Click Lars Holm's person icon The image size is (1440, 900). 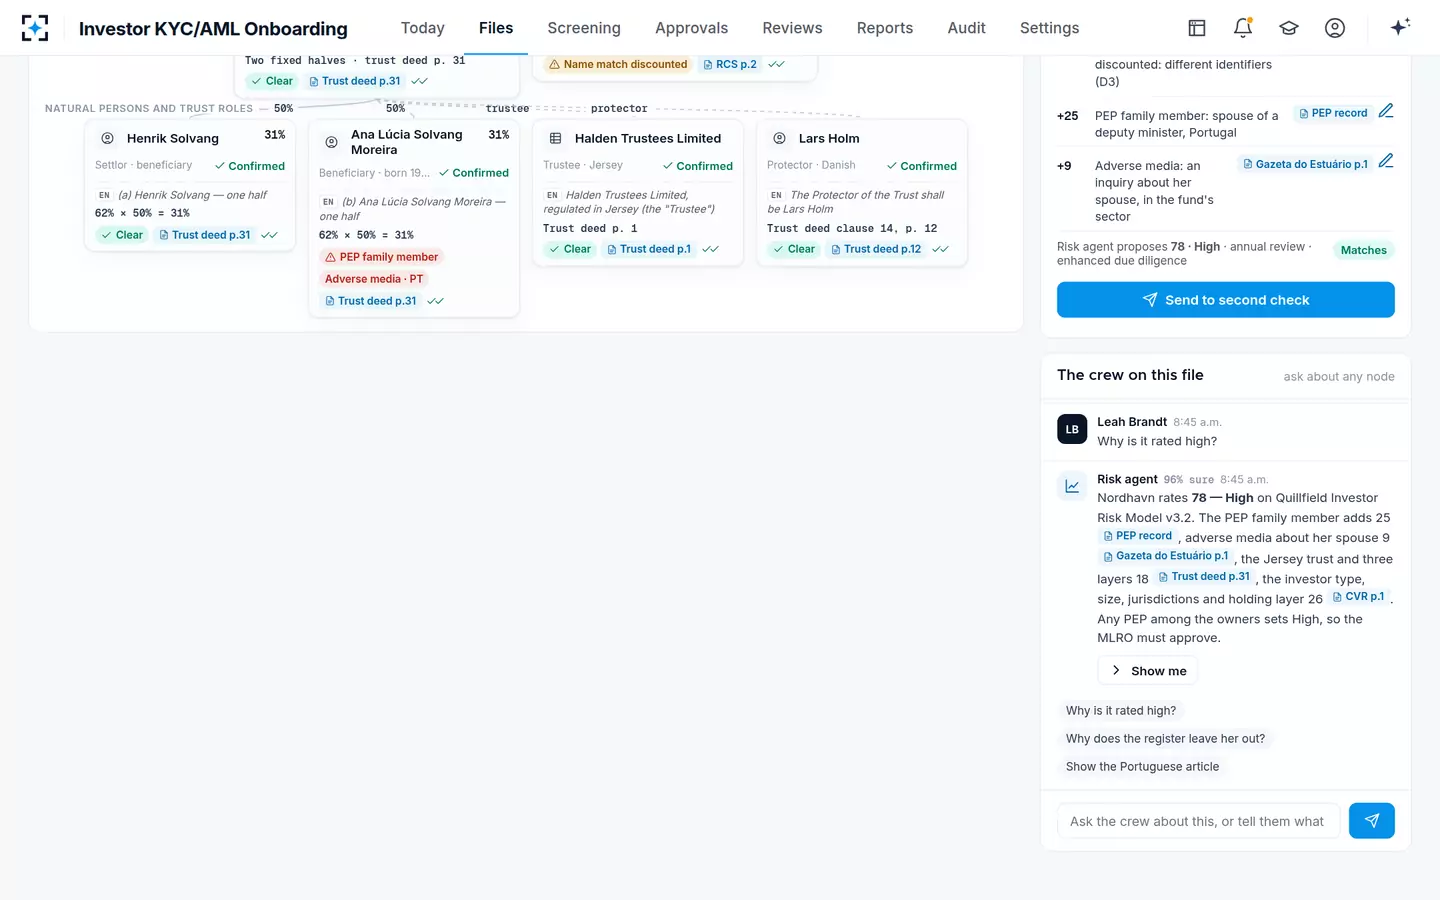[x=780, y=138]
